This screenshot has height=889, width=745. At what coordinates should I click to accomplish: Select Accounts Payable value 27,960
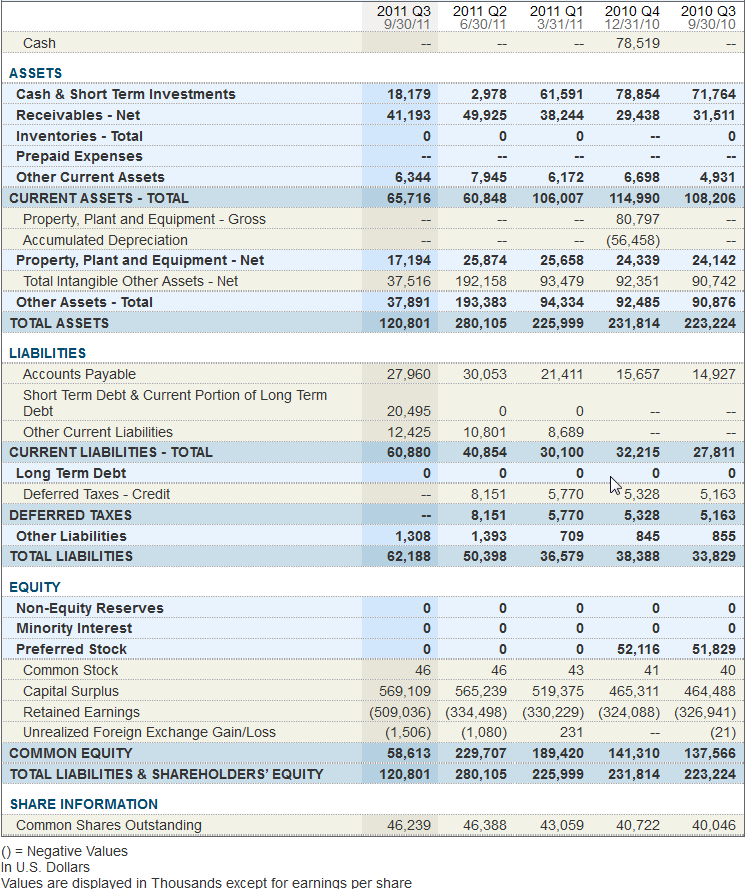click(x=408, y=374)
